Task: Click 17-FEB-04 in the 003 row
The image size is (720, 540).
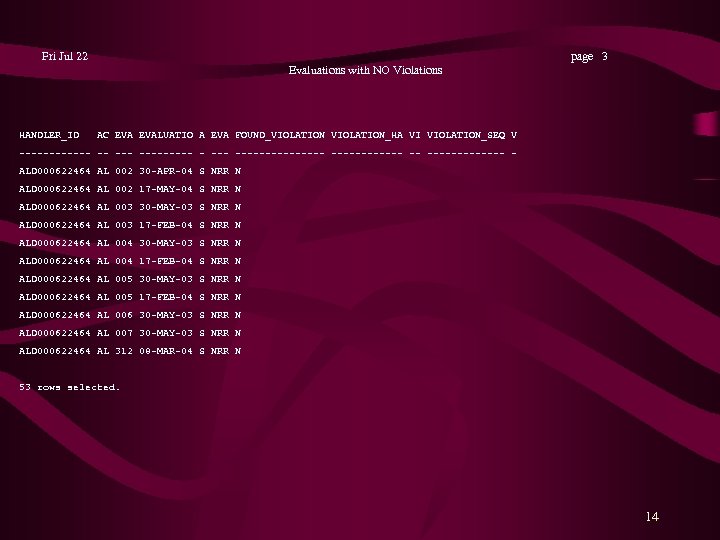Action: click(166, 225)
